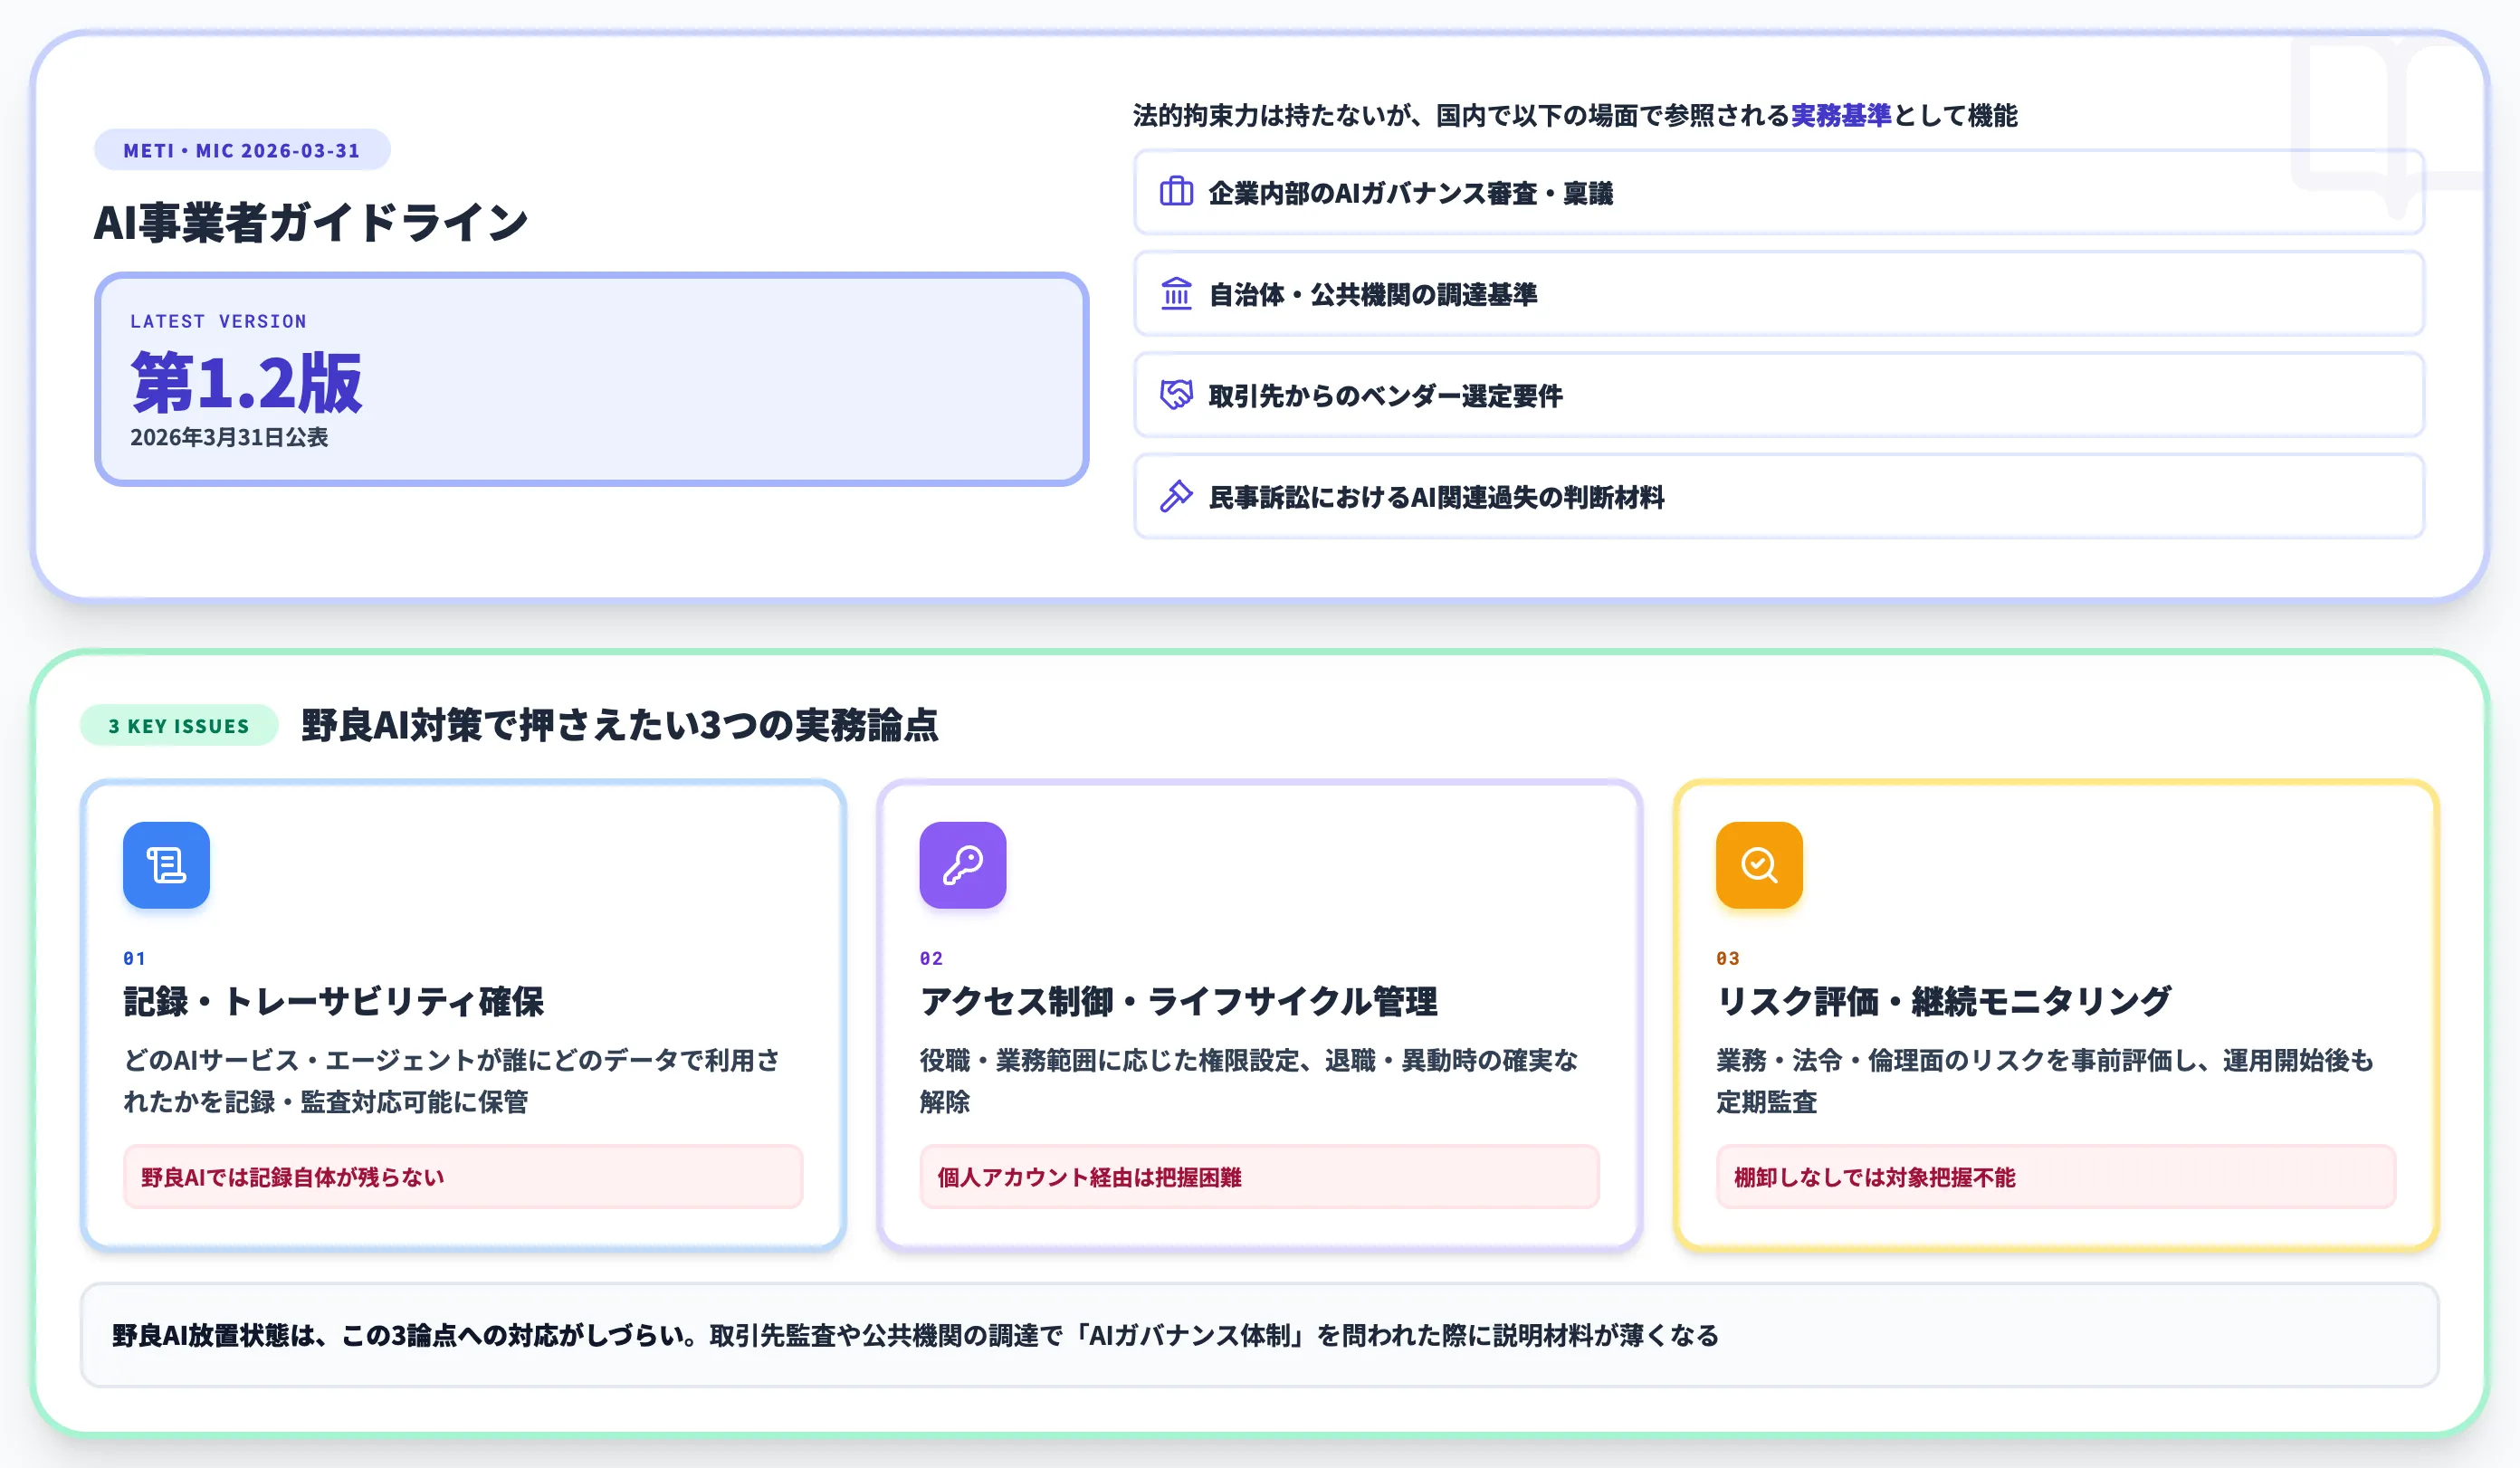Select the METI • MIC 2026-03-31 badge
2520x1468 pixels.
tap(242, 150)
